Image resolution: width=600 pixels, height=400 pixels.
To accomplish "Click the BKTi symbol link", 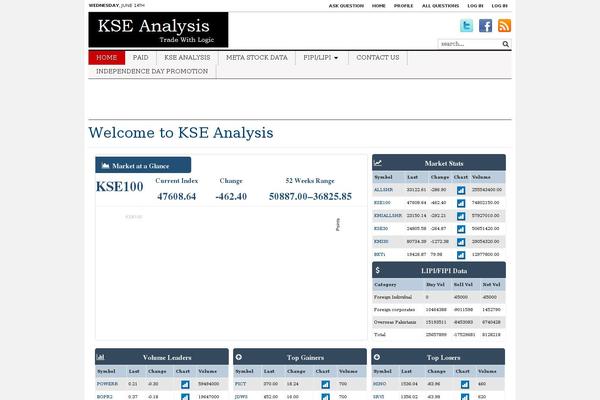I will click(x=380, y=254).
